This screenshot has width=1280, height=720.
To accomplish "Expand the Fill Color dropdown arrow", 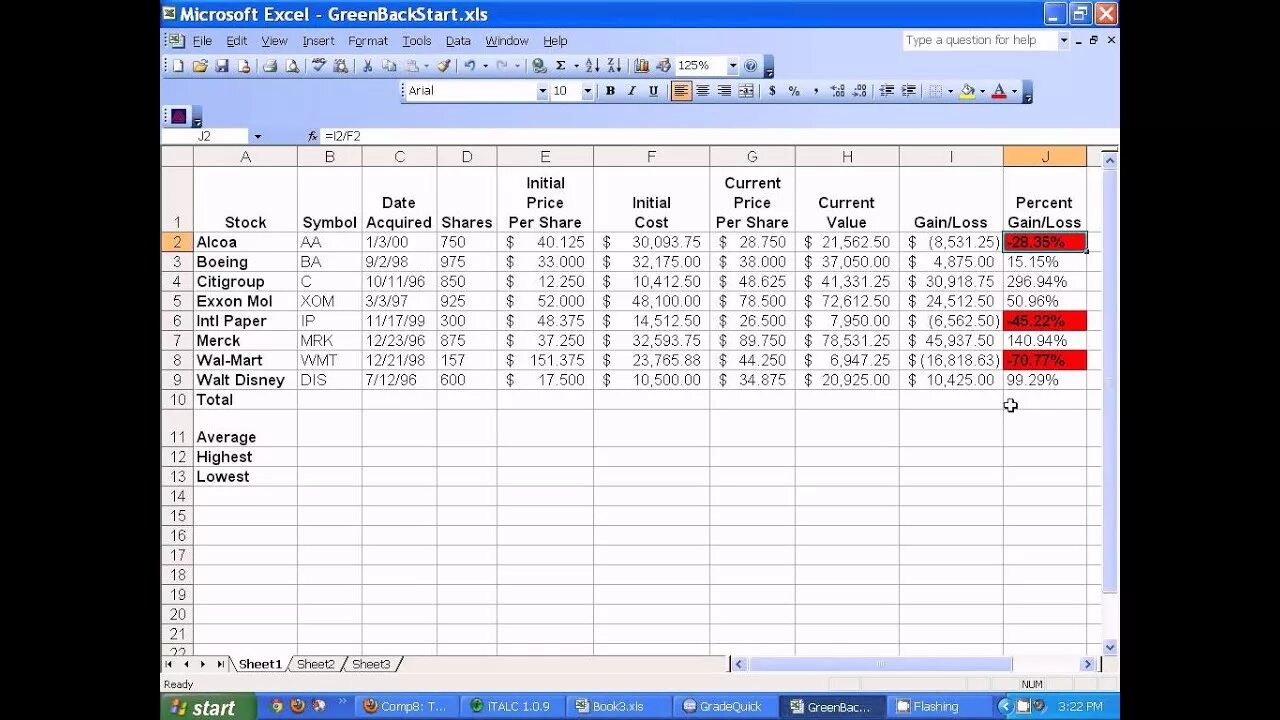I will pos(982,91).
